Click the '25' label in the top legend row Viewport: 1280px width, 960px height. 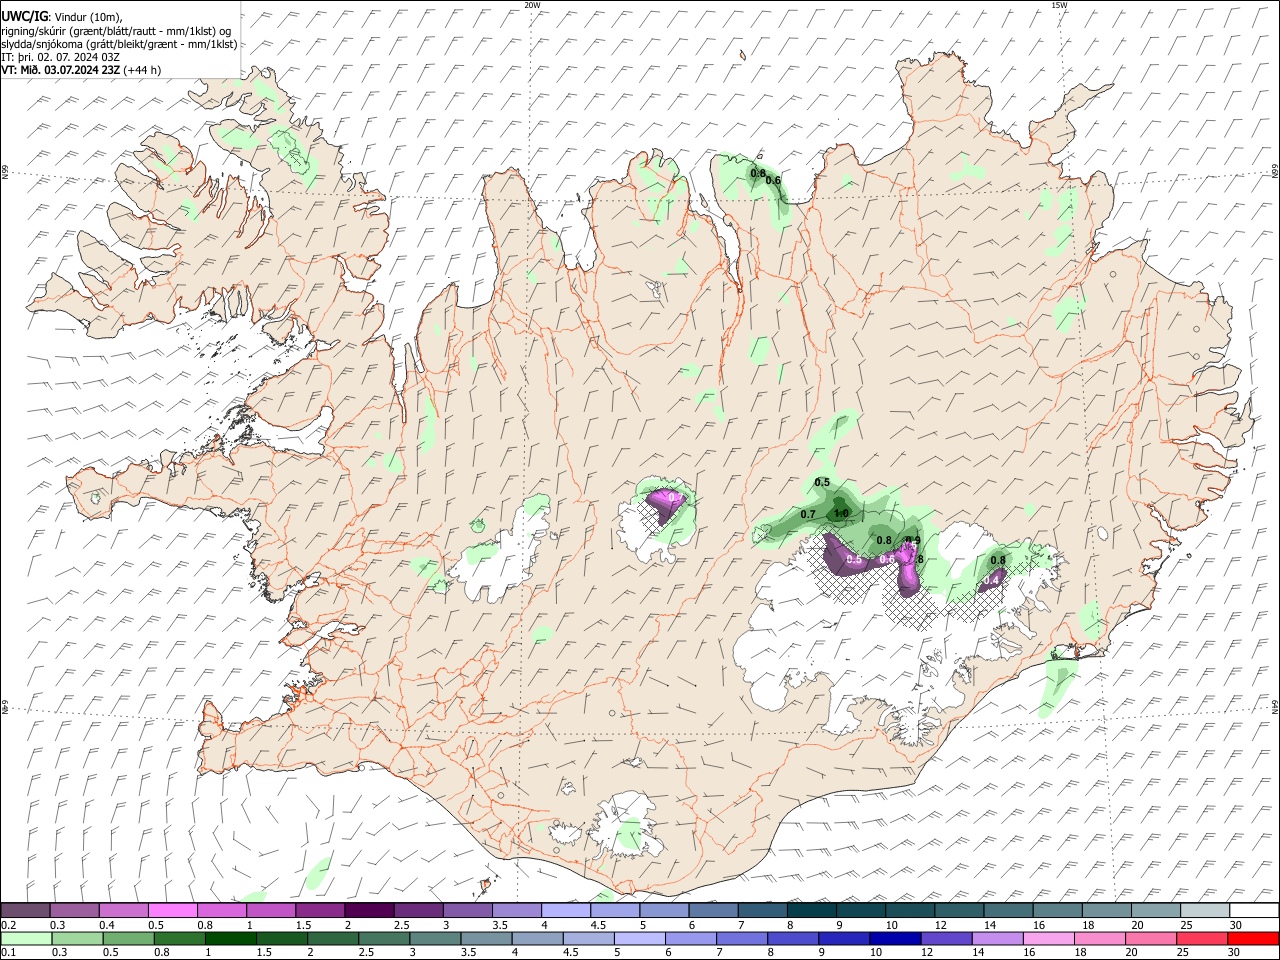tap(1185, 925)
